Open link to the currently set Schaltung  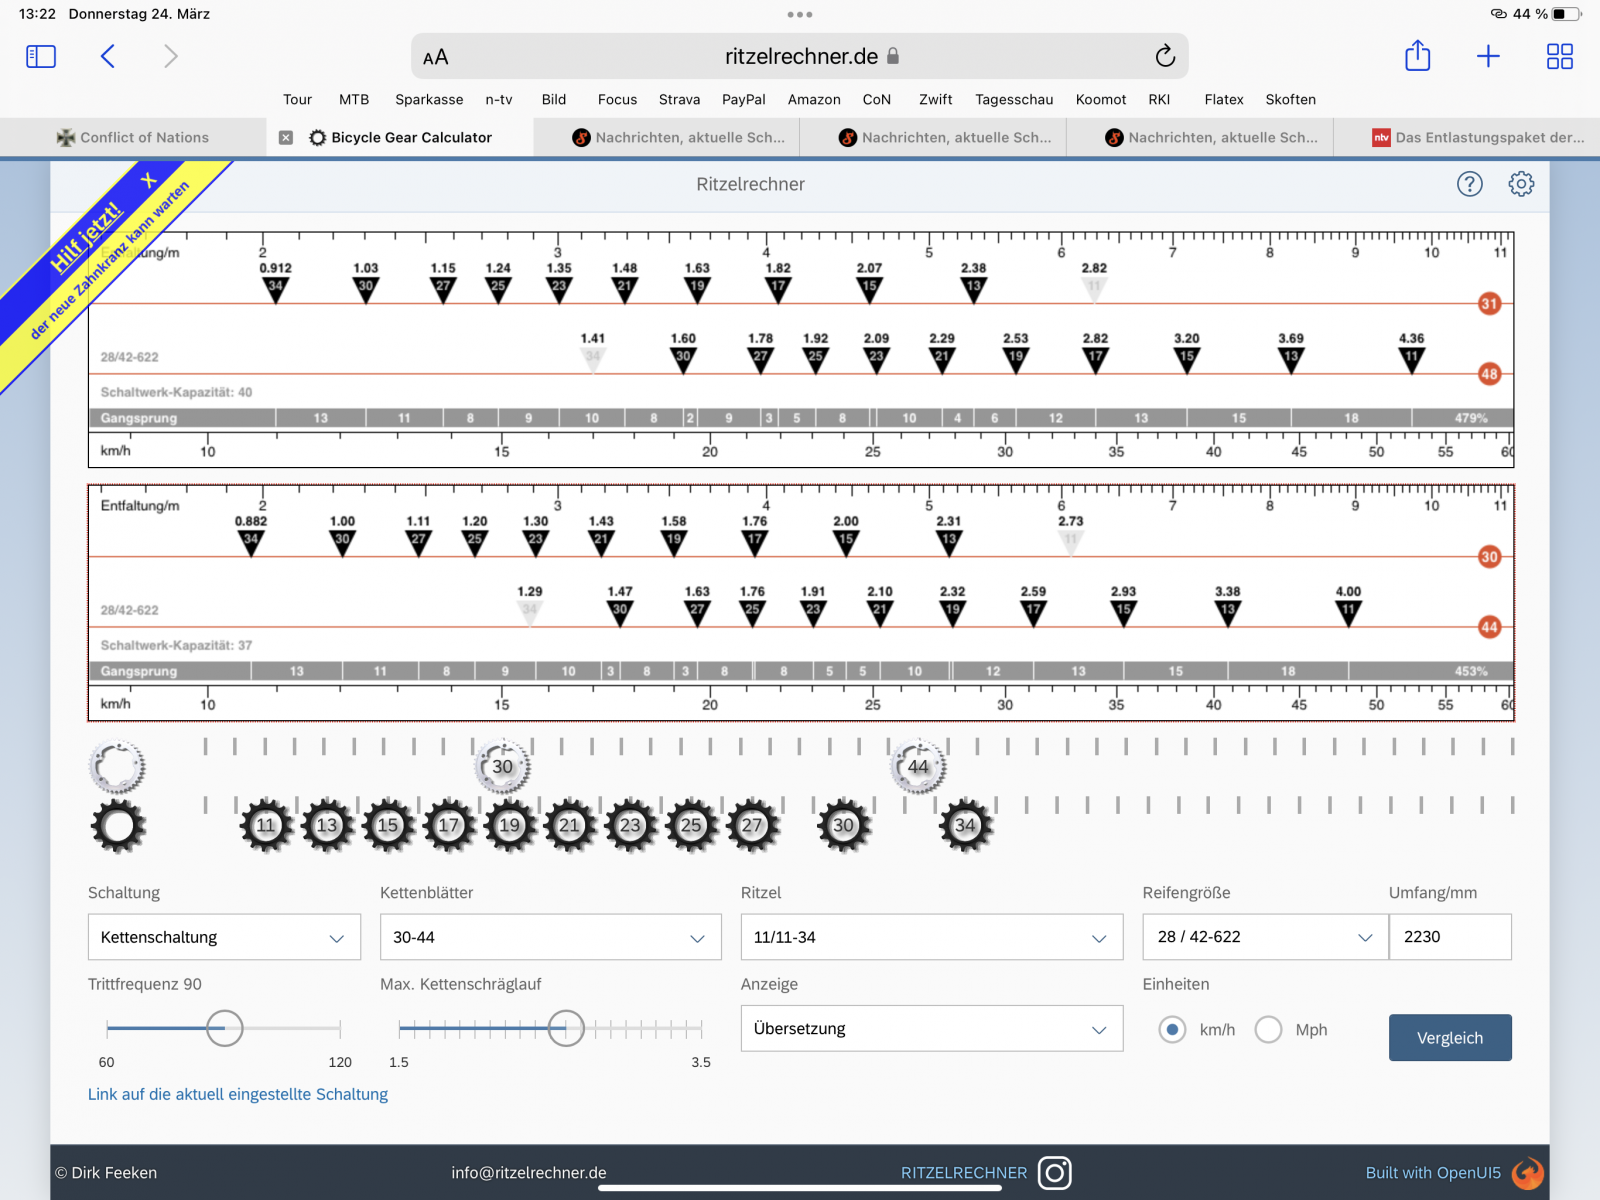238,1094
